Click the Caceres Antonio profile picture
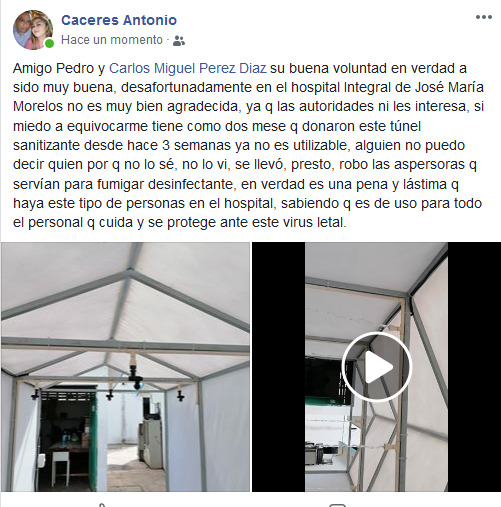Viewport: 501px width, 507px height. [x=33, y=30]
